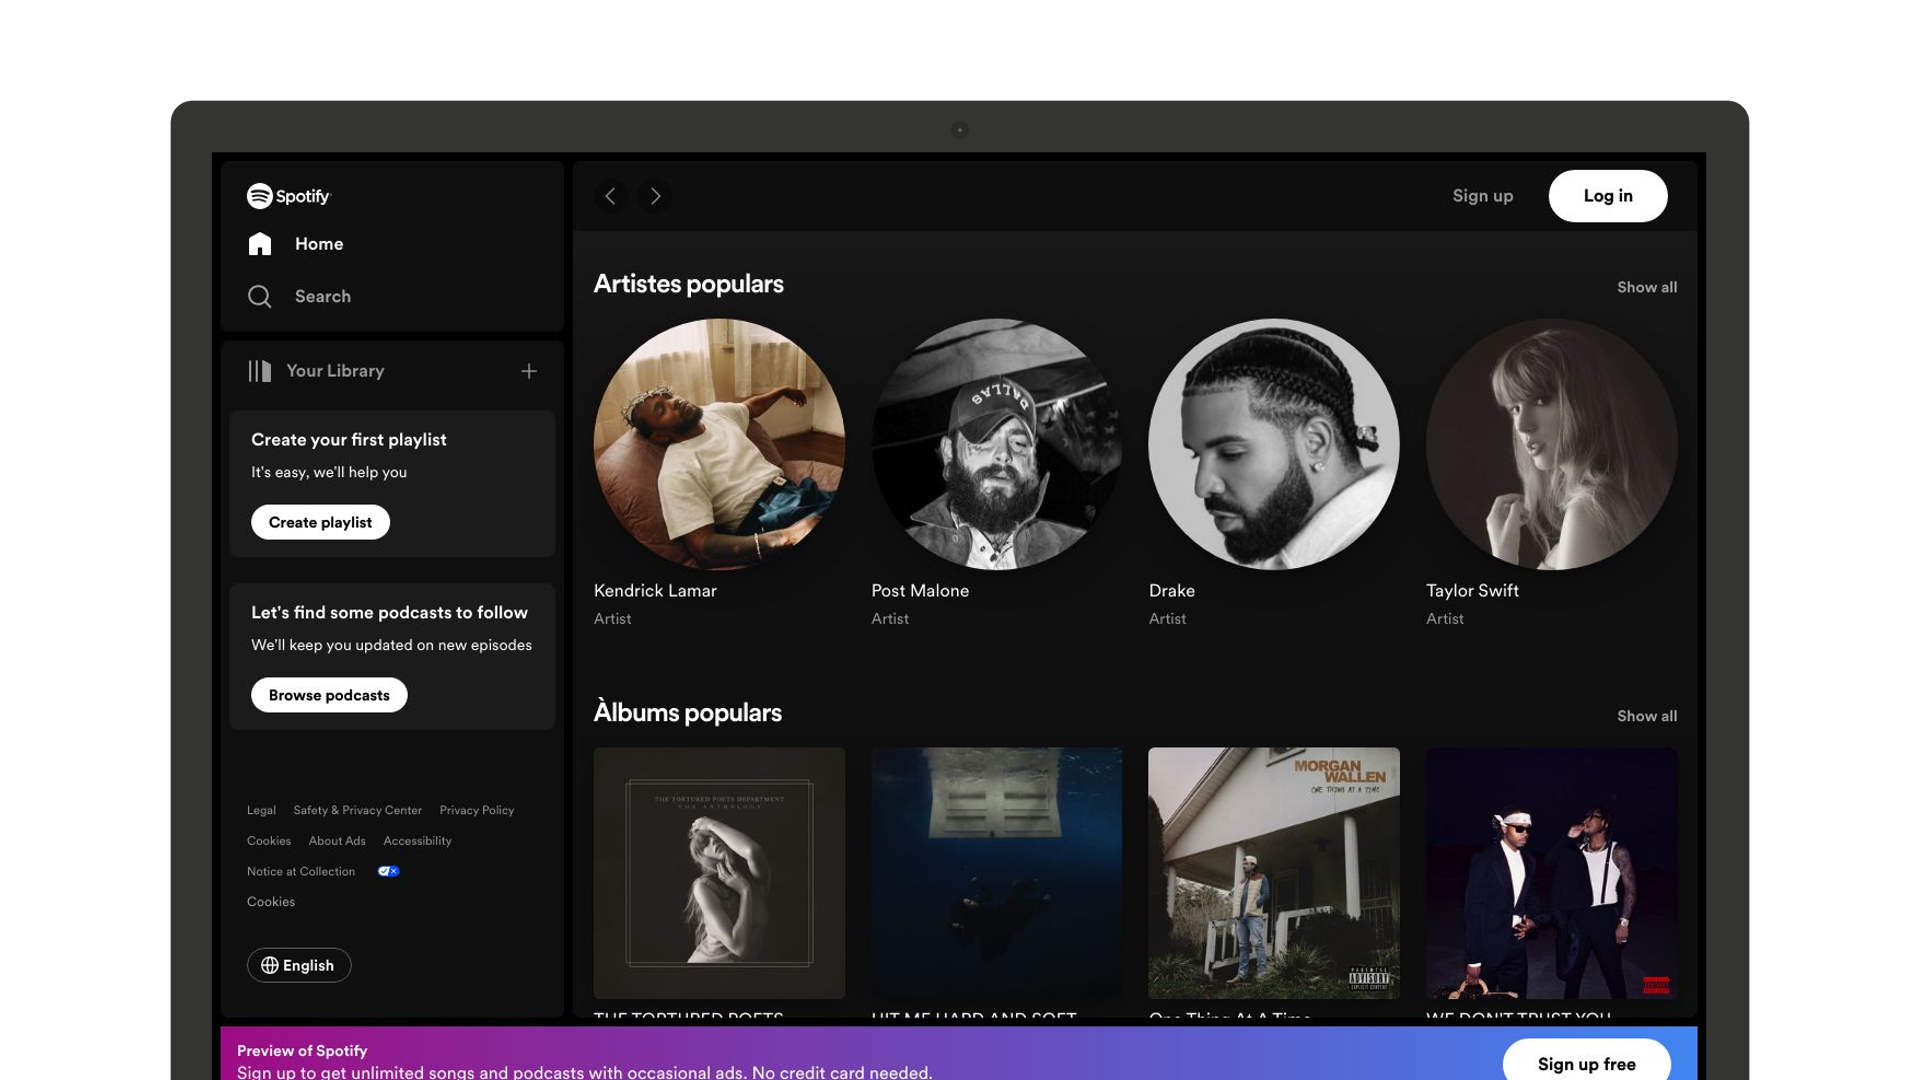This screenshot has height=1080, width=1920.
Task: Open The Tortured Poets Department album cover
Action: coord(719,873)
